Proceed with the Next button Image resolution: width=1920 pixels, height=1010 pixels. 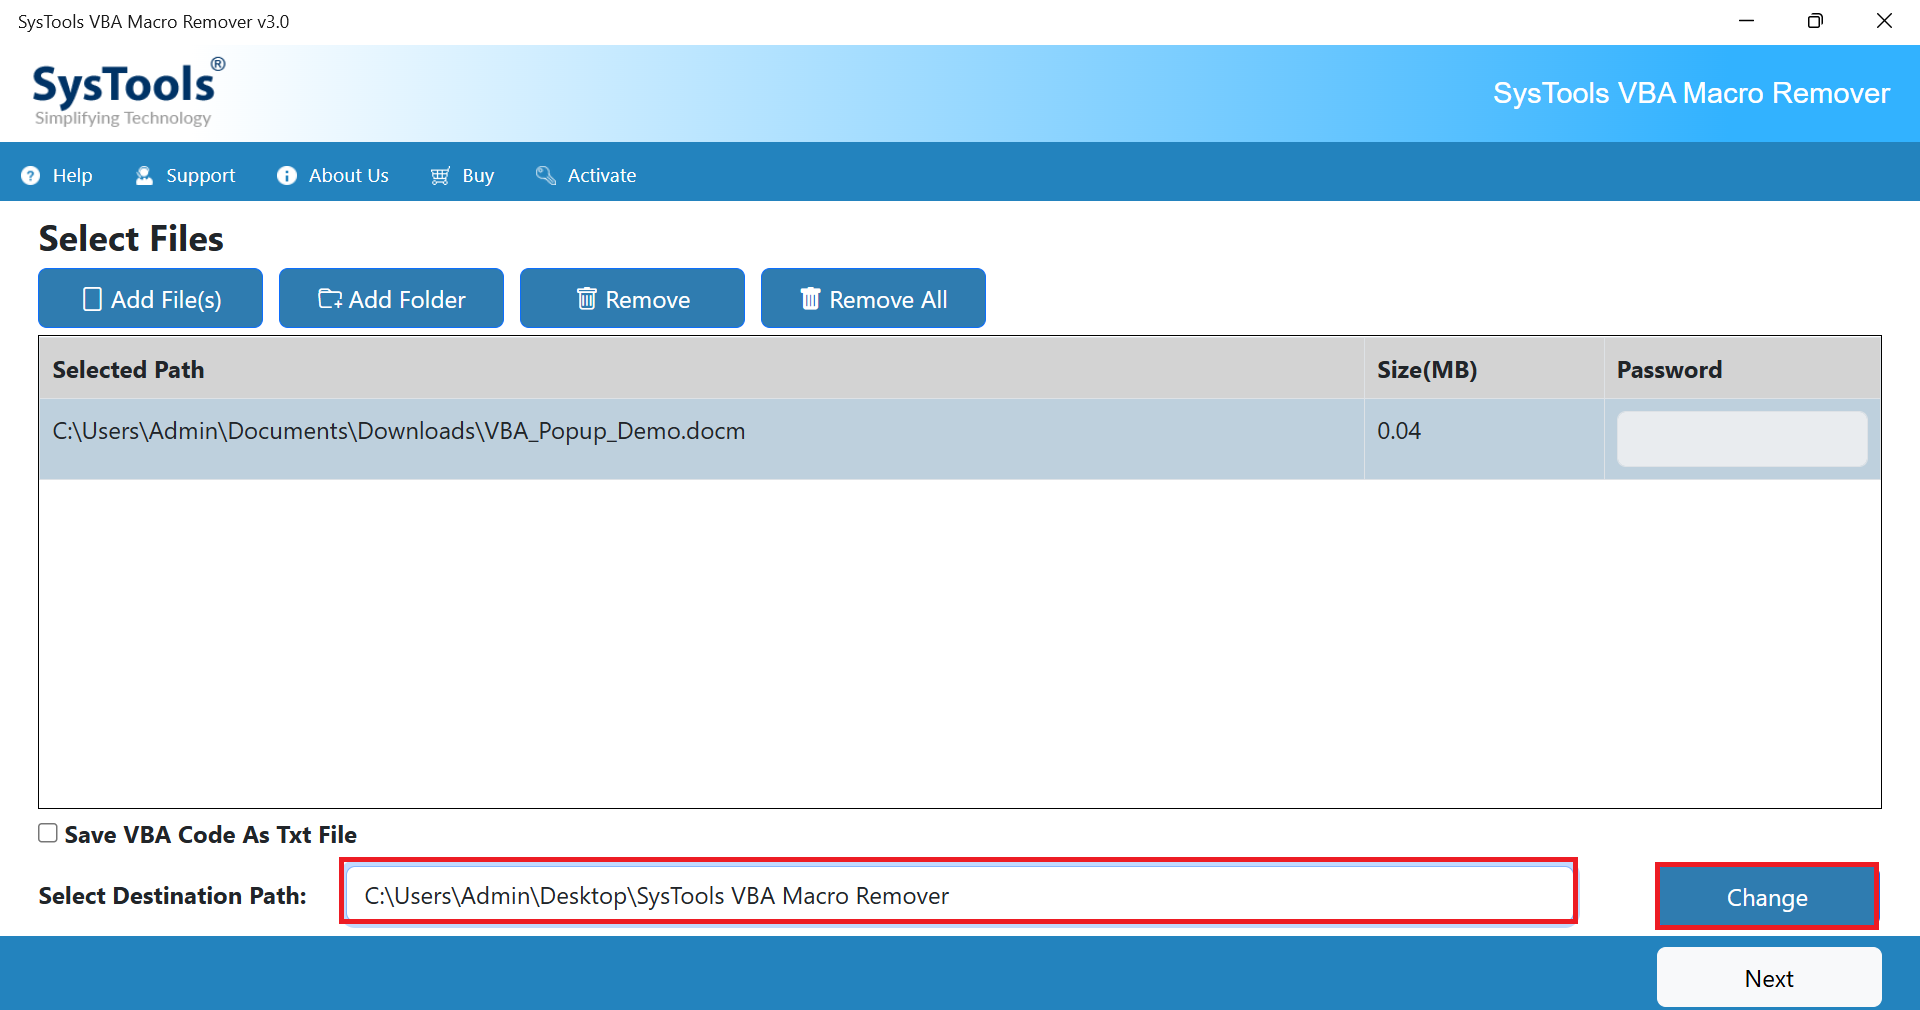(x=1769, y=978)
